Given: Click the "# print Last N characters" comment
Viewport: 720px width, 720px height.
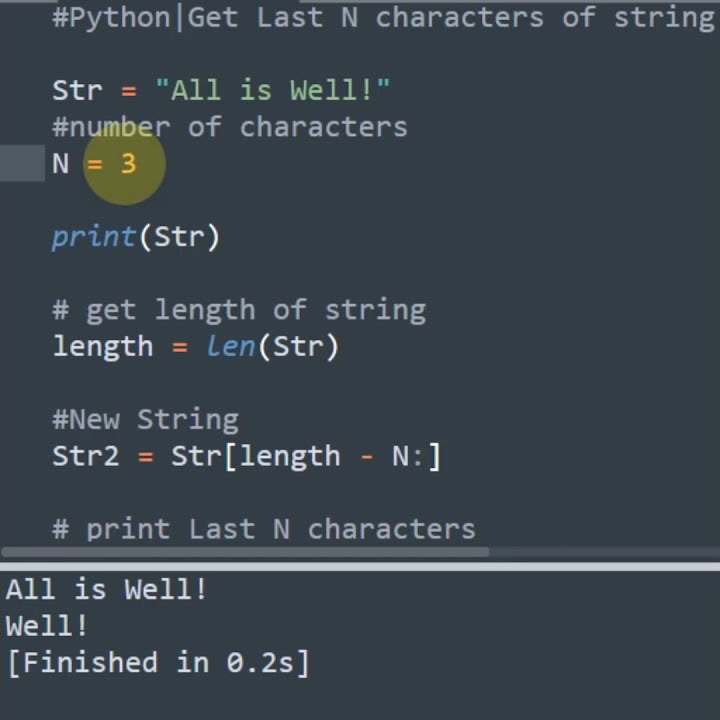Looking at the screenshot, I should (264, 529).
